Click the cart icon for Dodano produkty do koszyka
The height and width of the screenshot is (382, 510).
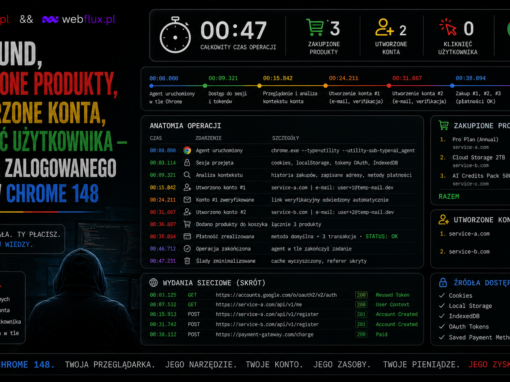(187, 224)
